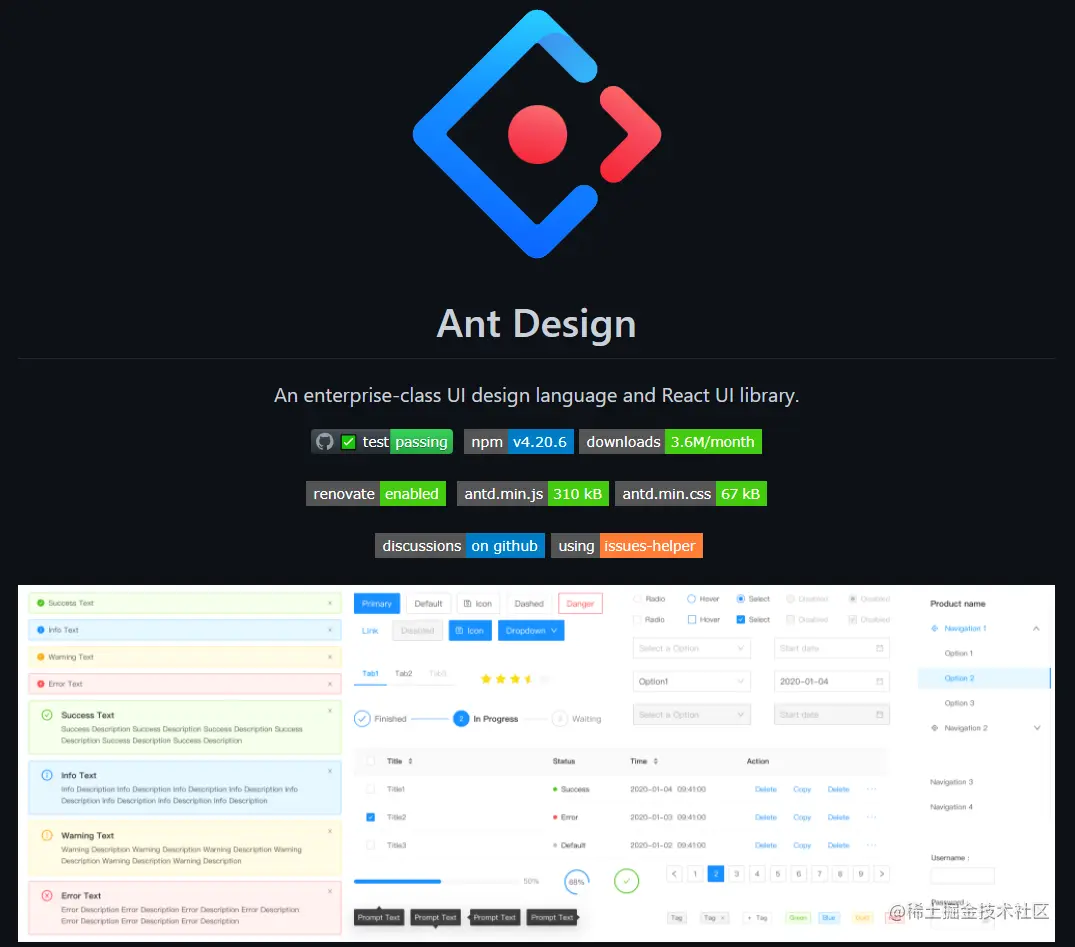The image size is (1075, 947).
Task: Close the one-line Error Text alert
Action: (x=330, y=684)
